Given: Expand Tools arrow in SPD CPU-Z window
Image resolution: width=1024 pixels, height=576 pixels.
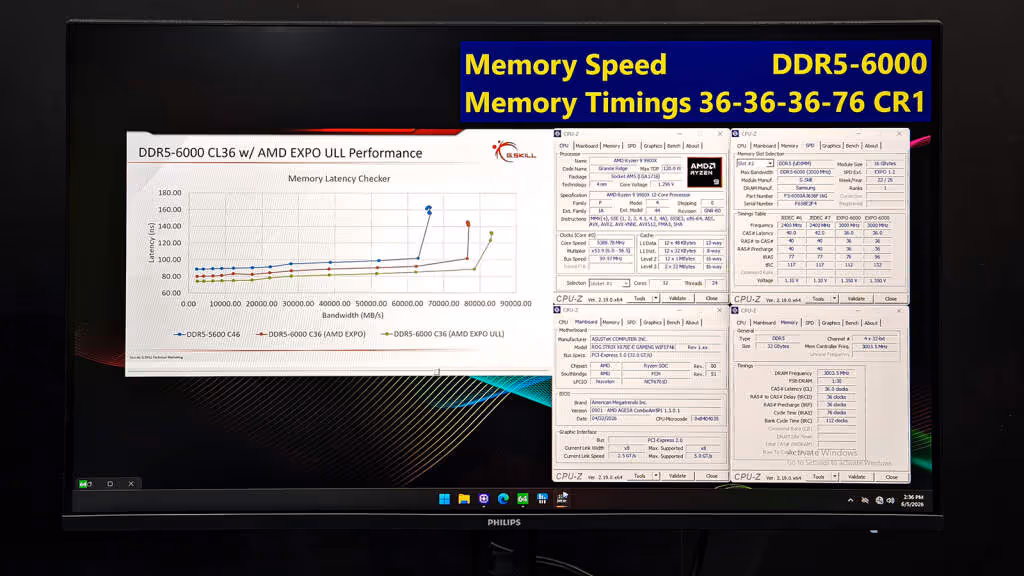Looking at the screenshot, I should tap(835, 299).
